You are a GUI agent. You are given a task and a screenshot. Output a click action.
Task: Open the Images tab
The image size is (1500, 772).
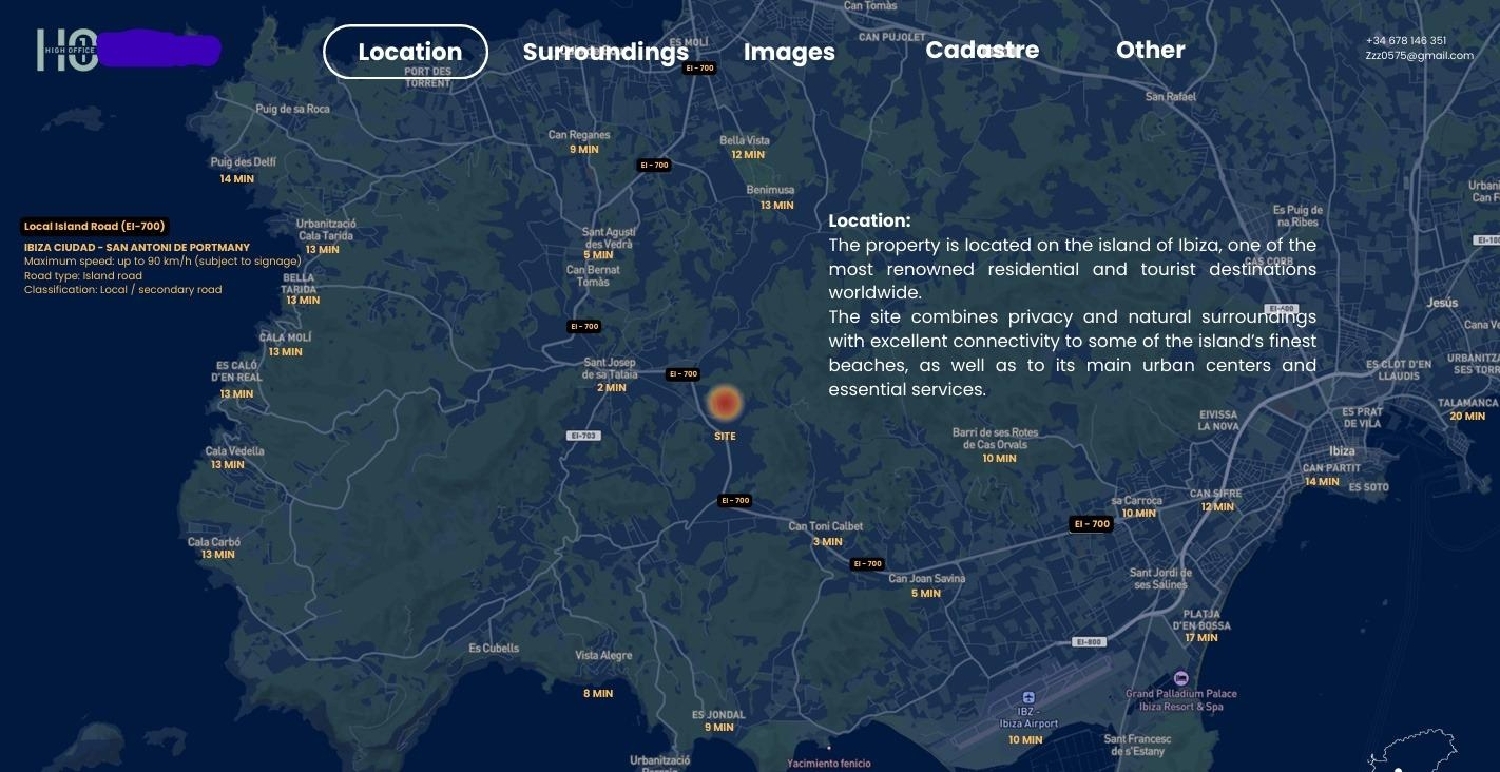point(789,52)
